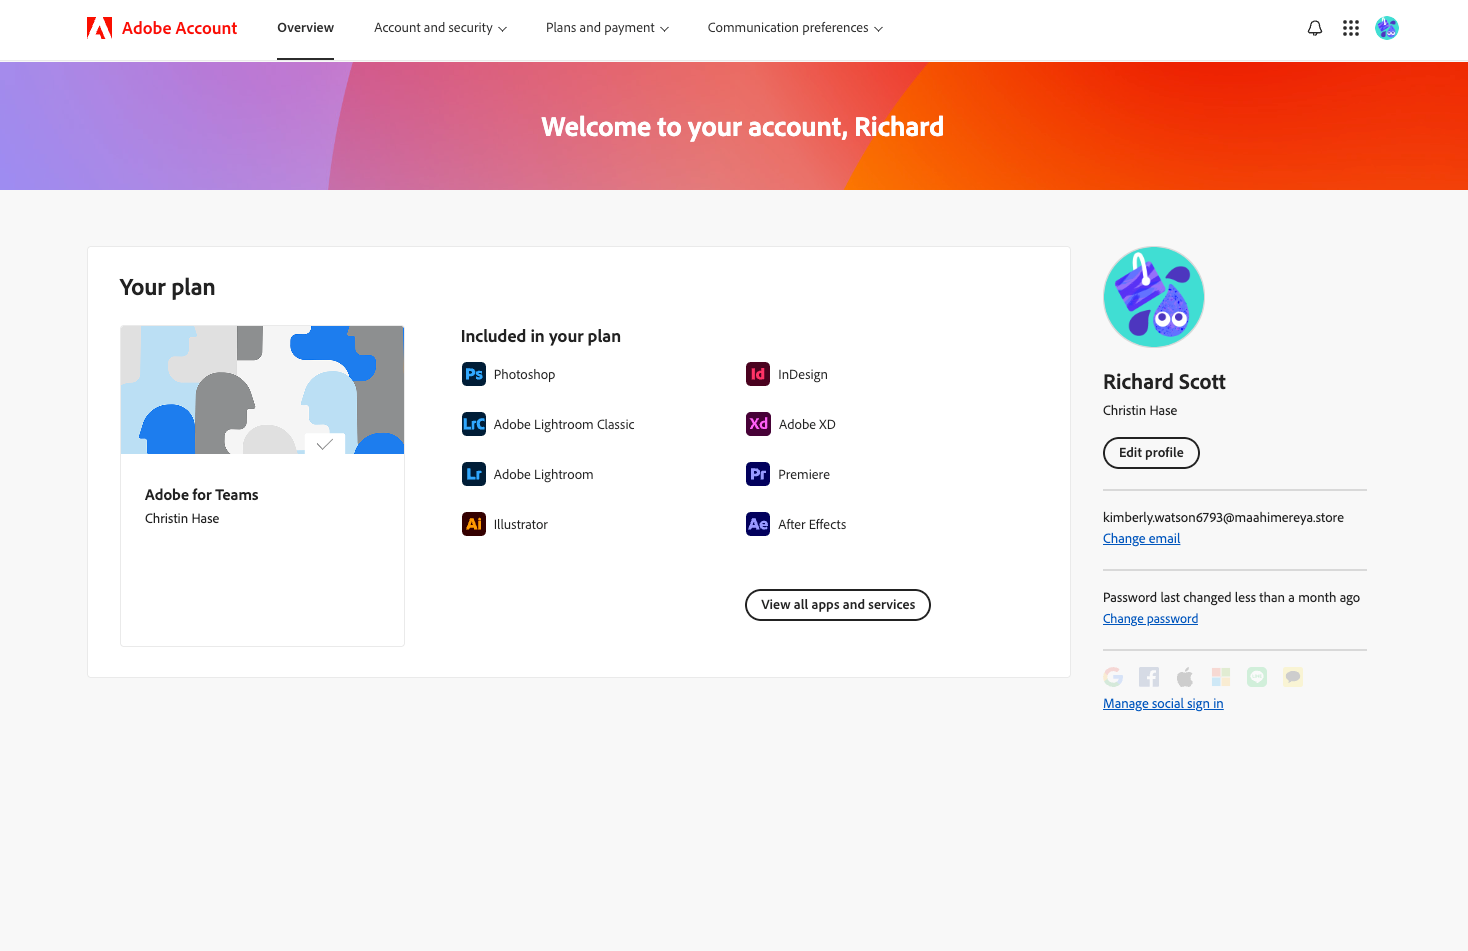Expand Account and security menu
Image resolution: width=1468 pixels, height=951 pixels.
tap(440, 28)
